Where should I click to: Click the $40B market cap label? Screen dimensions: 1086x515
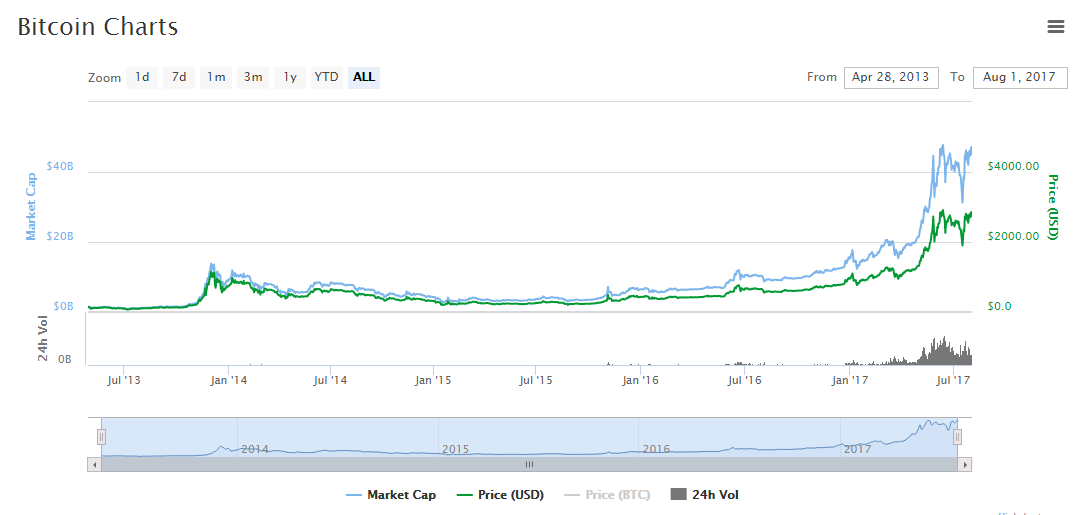click(60, 167)
